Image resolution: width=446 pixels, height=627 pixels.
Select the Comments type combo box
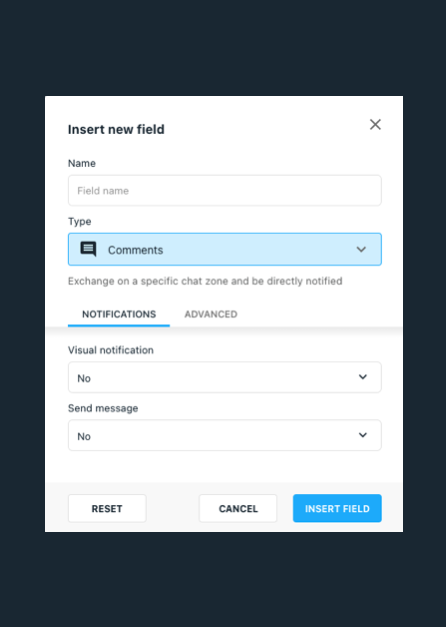[225, 249]
